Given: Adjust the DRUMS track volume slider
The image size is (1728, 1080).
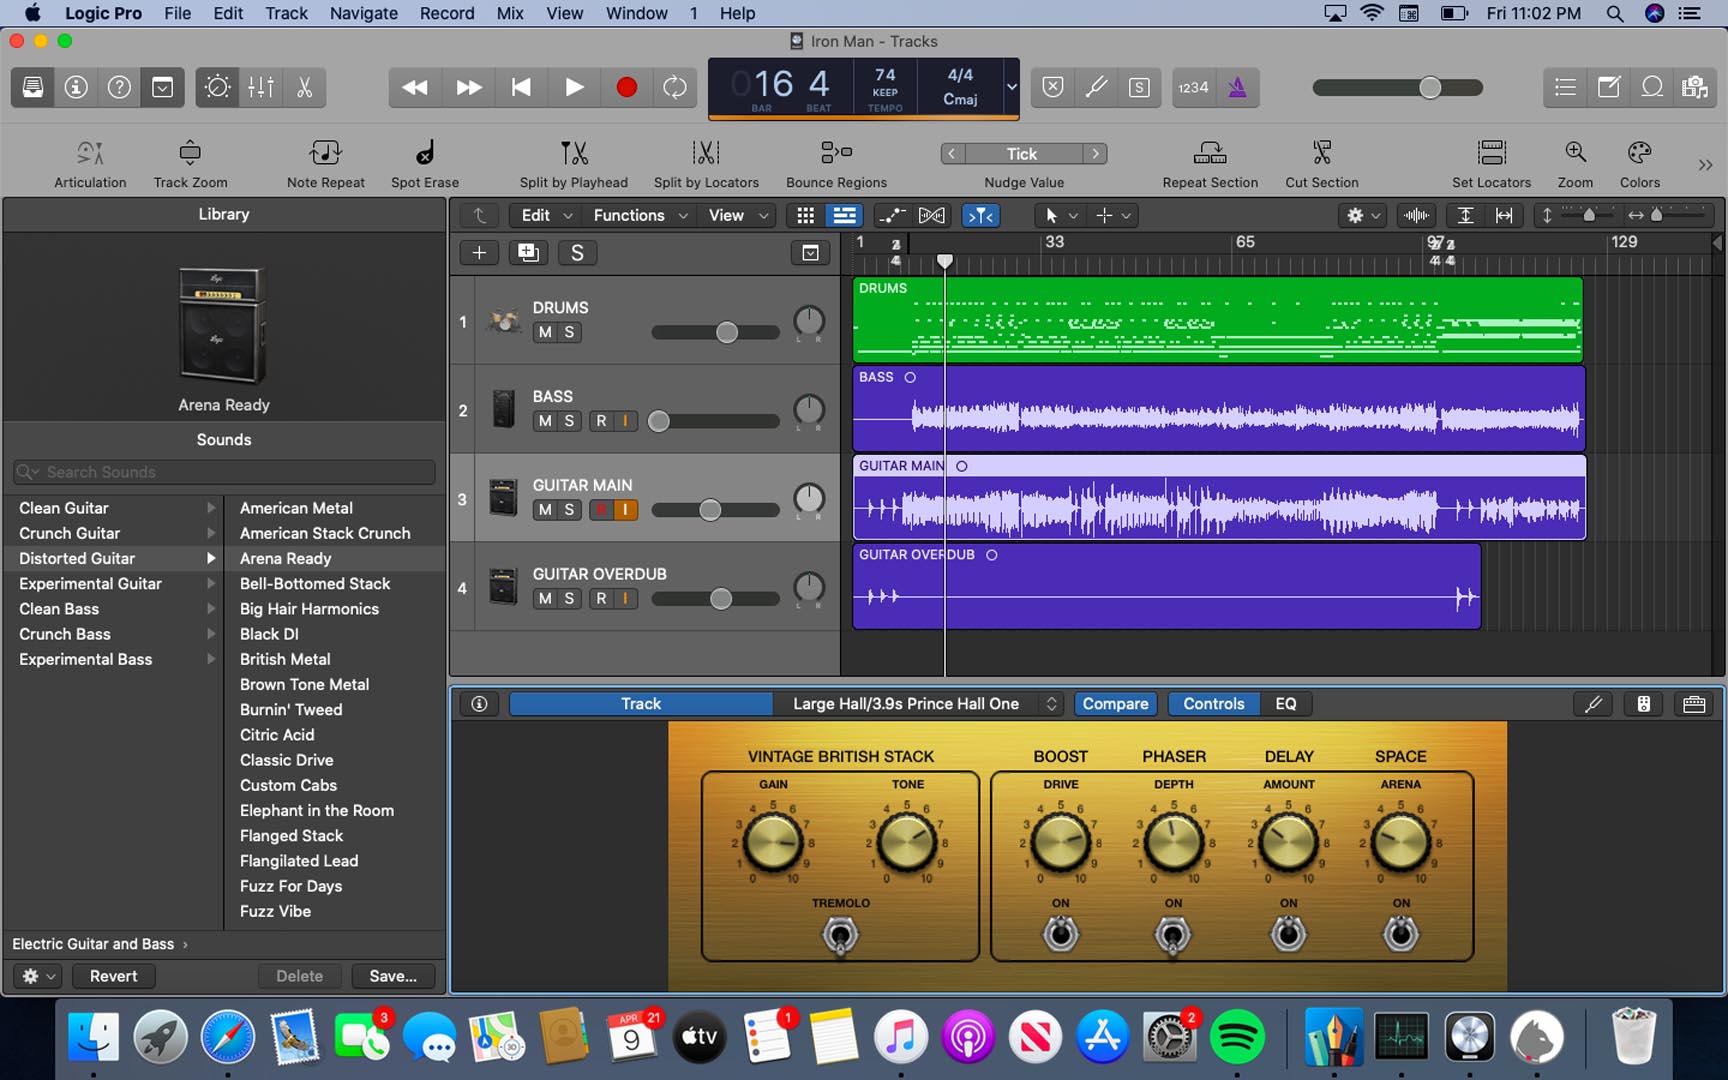Looking at the screenshot, I should click(727, 332).
